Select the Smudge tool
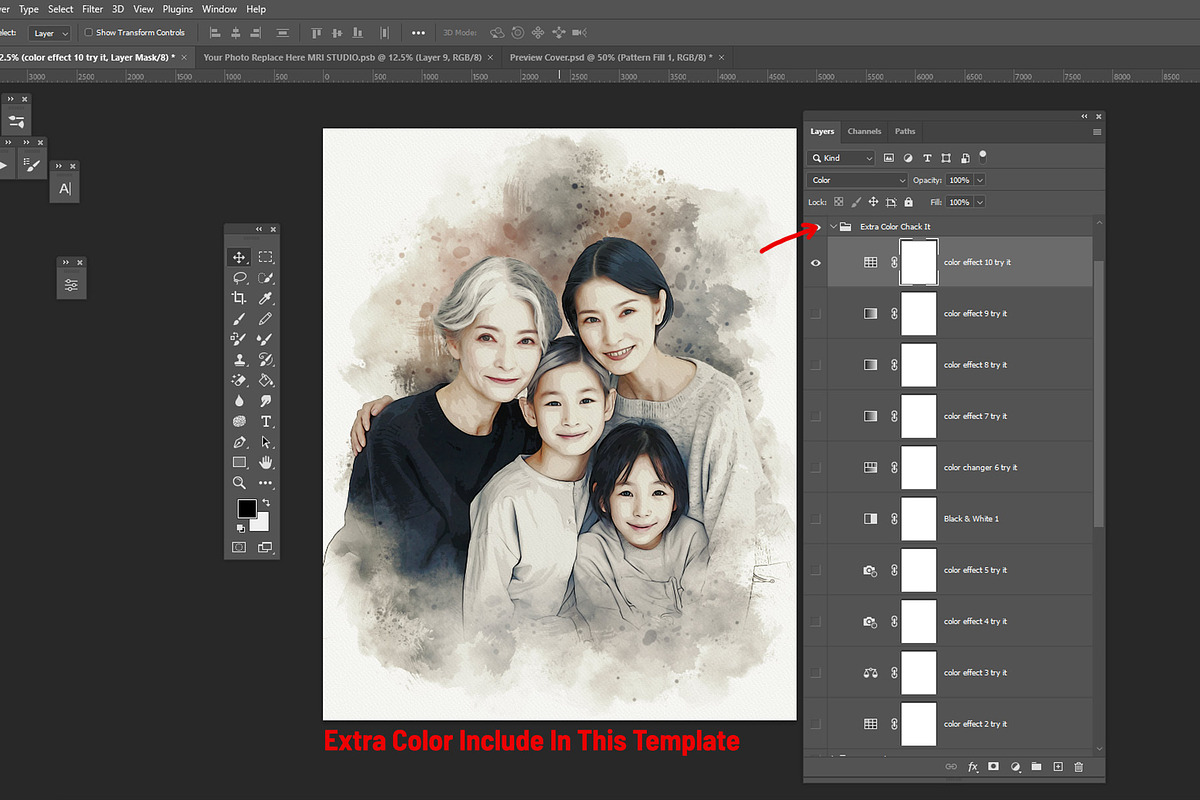Image resolution: width=1200 pixels, height=800 pixels. (x=265, y=401)
